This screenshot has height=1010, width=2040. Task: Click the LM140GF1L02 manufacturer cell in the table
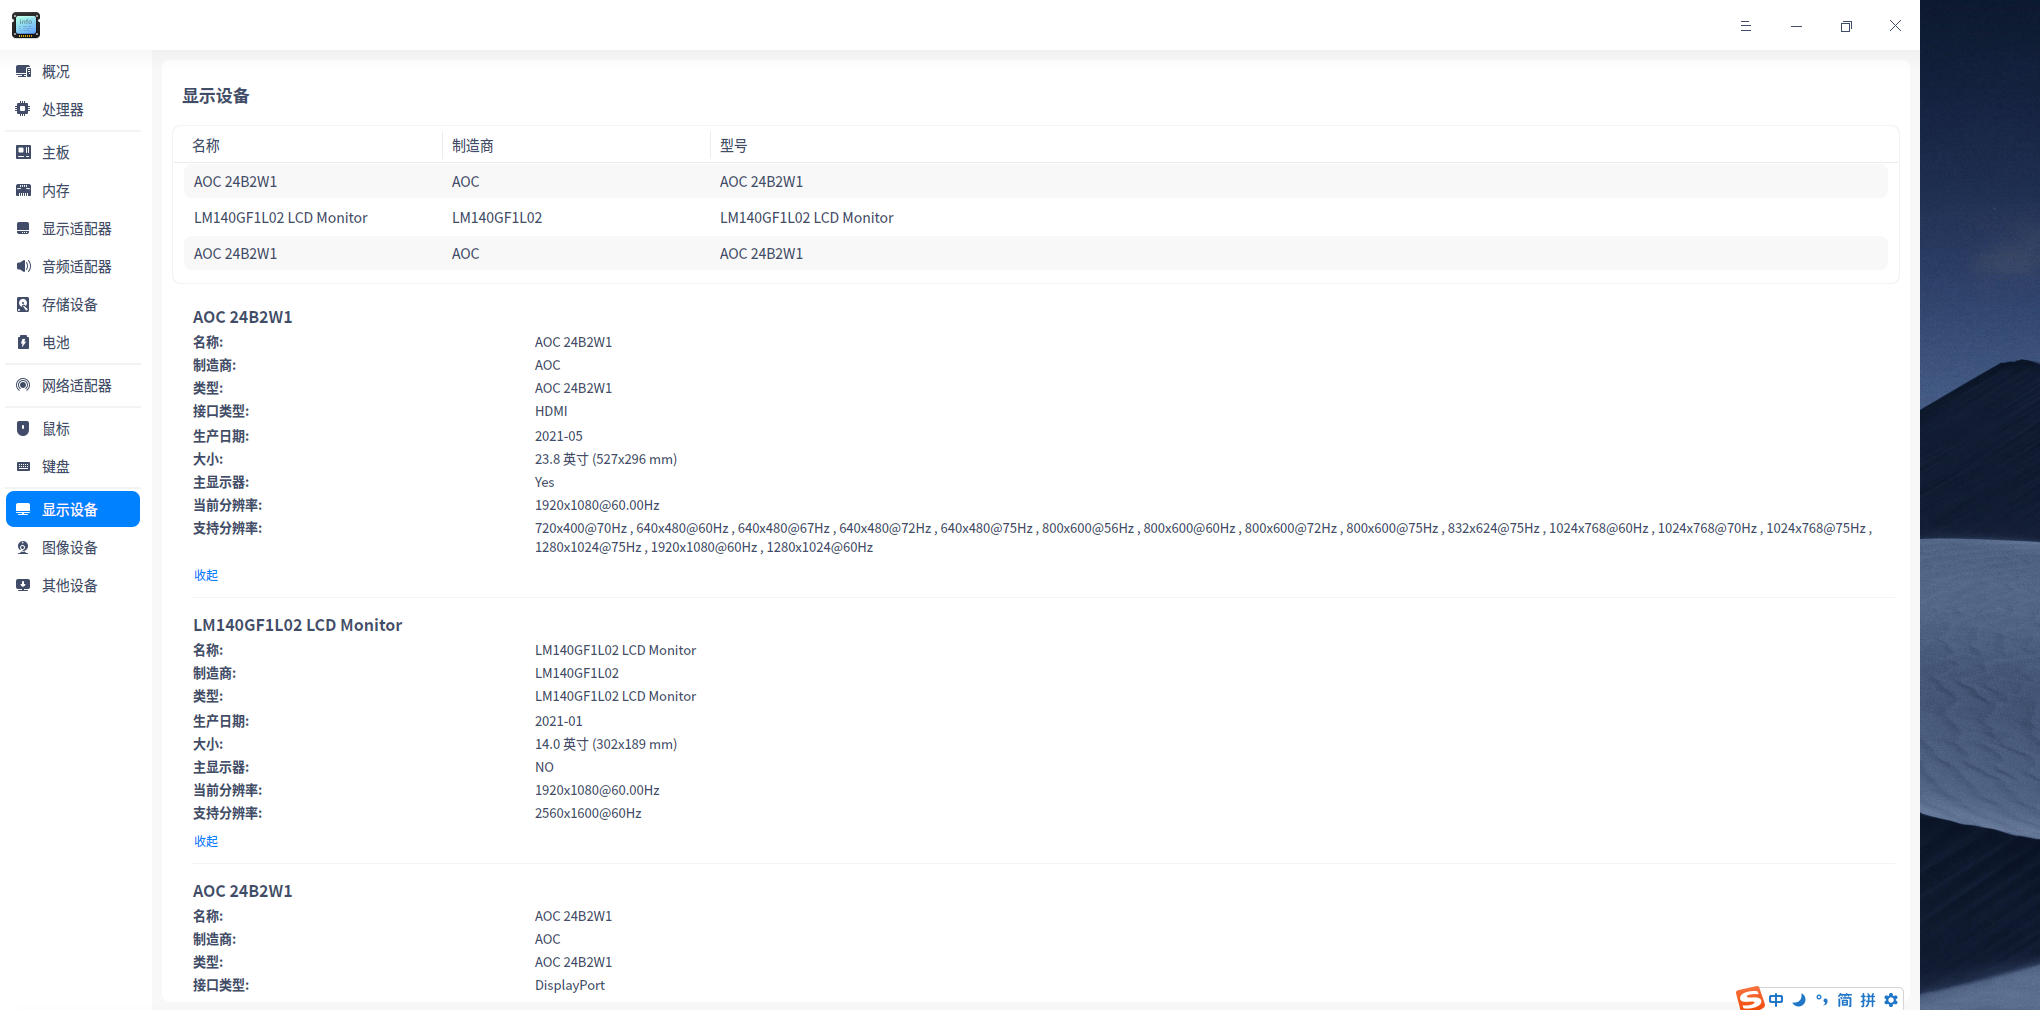(x=497, y=218)
